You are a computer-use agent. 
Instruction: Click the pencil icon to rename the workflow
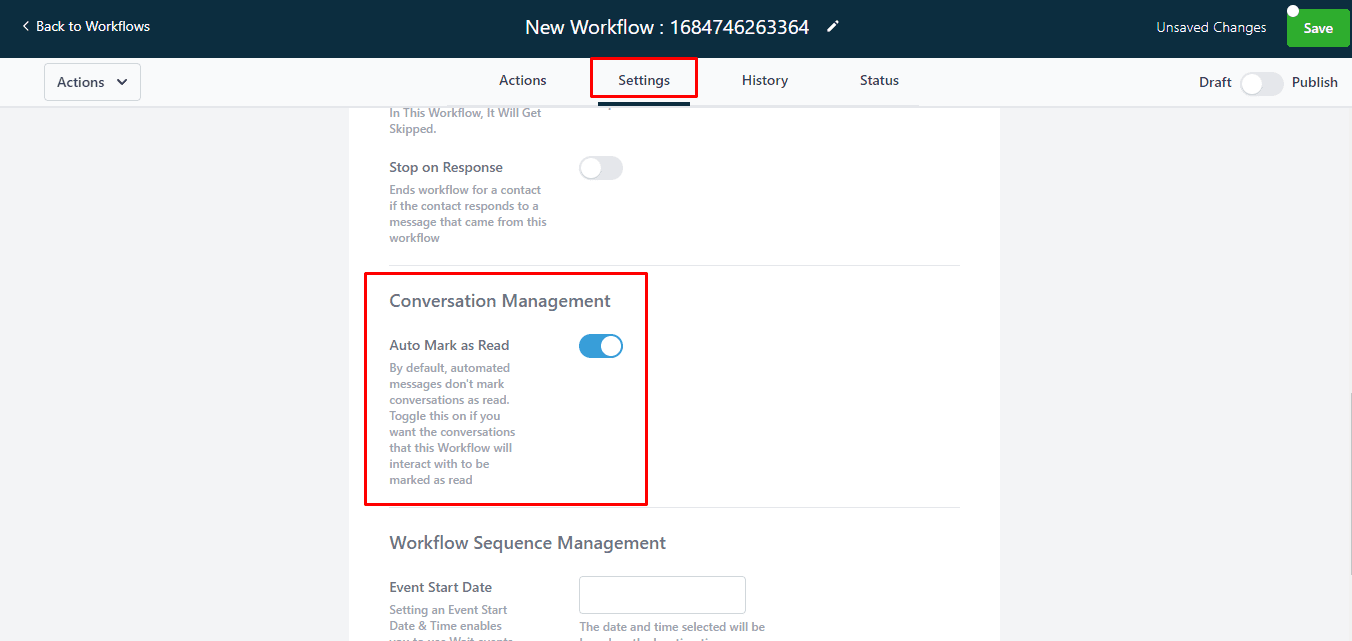pyautogui.click(x=833, y=27)
